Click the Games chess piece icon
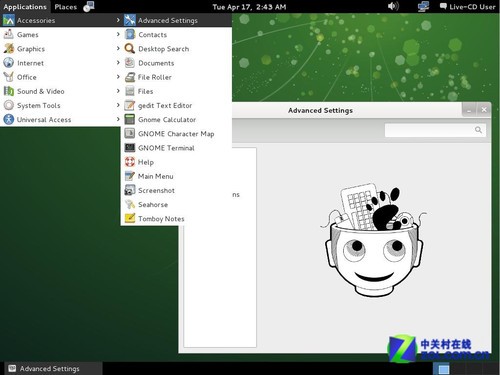This screenshot has height=375, width=500. click(x=9, y=34)
